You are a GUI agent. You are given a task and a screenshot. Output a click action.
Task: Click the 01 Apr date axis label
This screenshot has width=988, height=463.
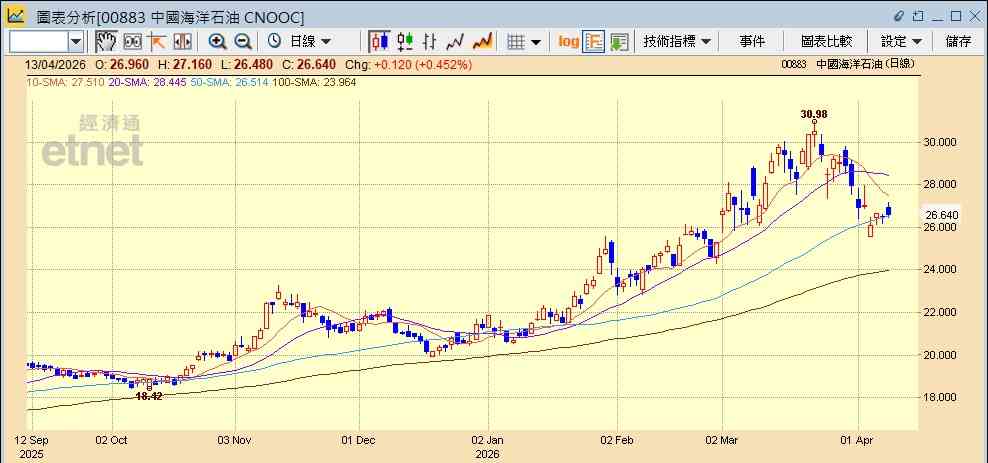[858, 441]
